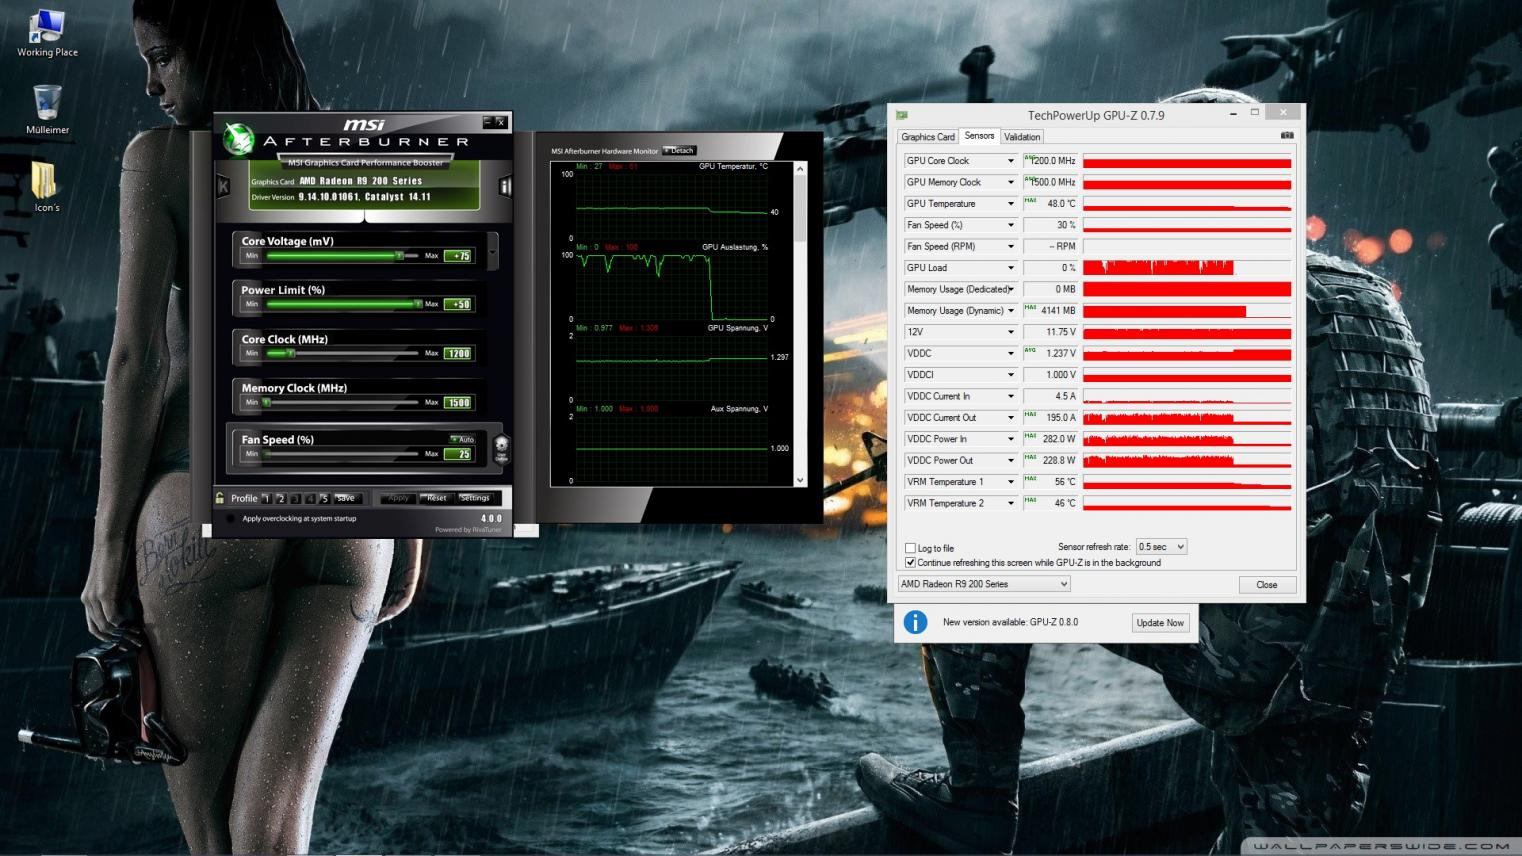Click the Memory Clock slider handle
The image size is (1522, 856).
[x=267, y=402]
